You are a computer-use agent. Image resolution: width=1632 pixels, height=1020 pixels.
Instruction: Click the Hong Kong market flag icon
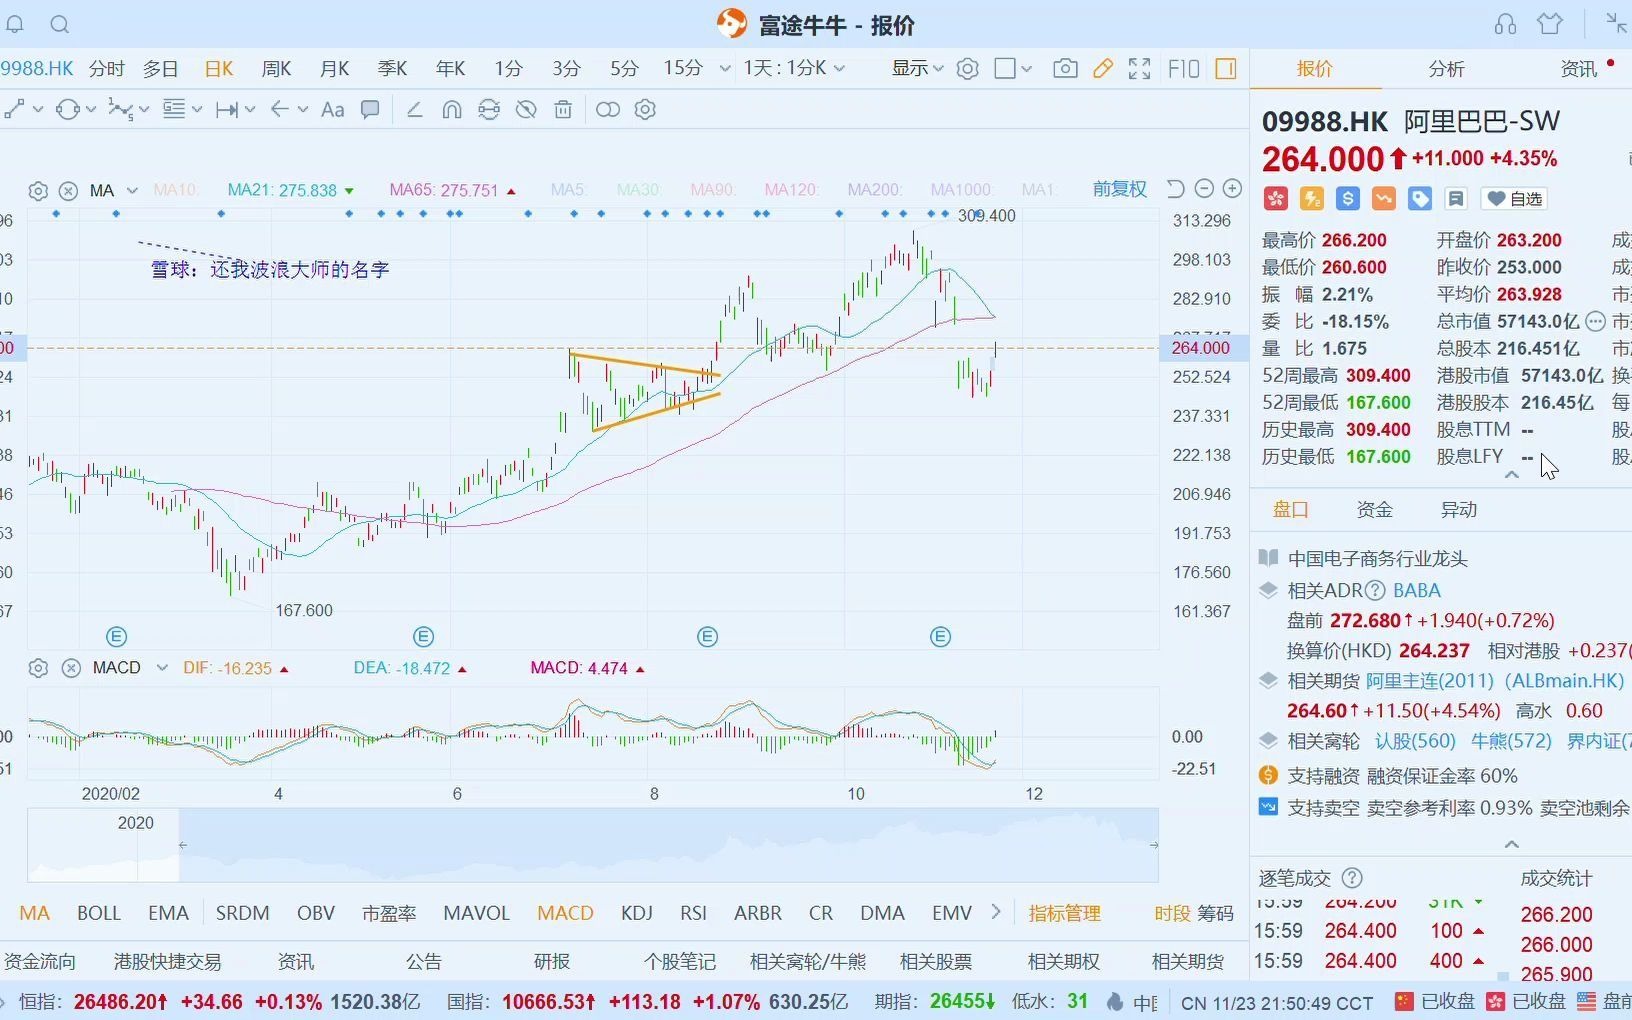tap(1275, 199)
